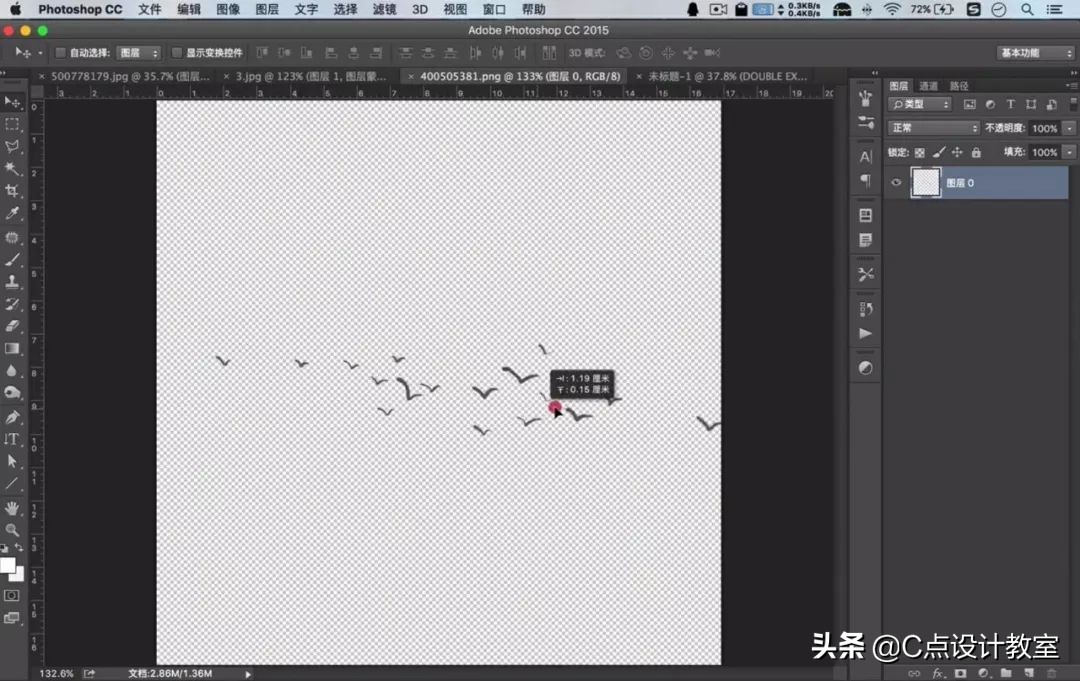Screen dimensions: 1080x681
Task: Select the Eraser tool
Action: [x=12, y=326]
